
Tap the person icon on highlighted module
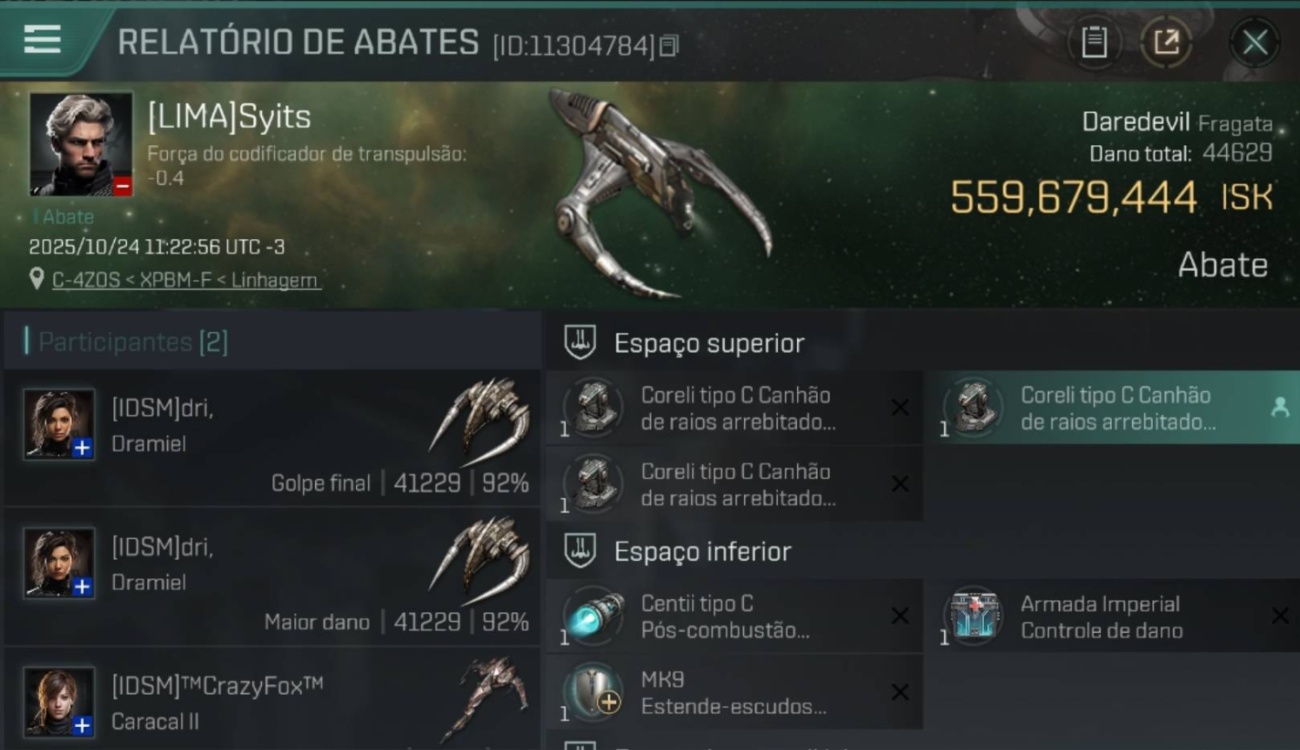pyautogui.click(x=1279, y=407)
